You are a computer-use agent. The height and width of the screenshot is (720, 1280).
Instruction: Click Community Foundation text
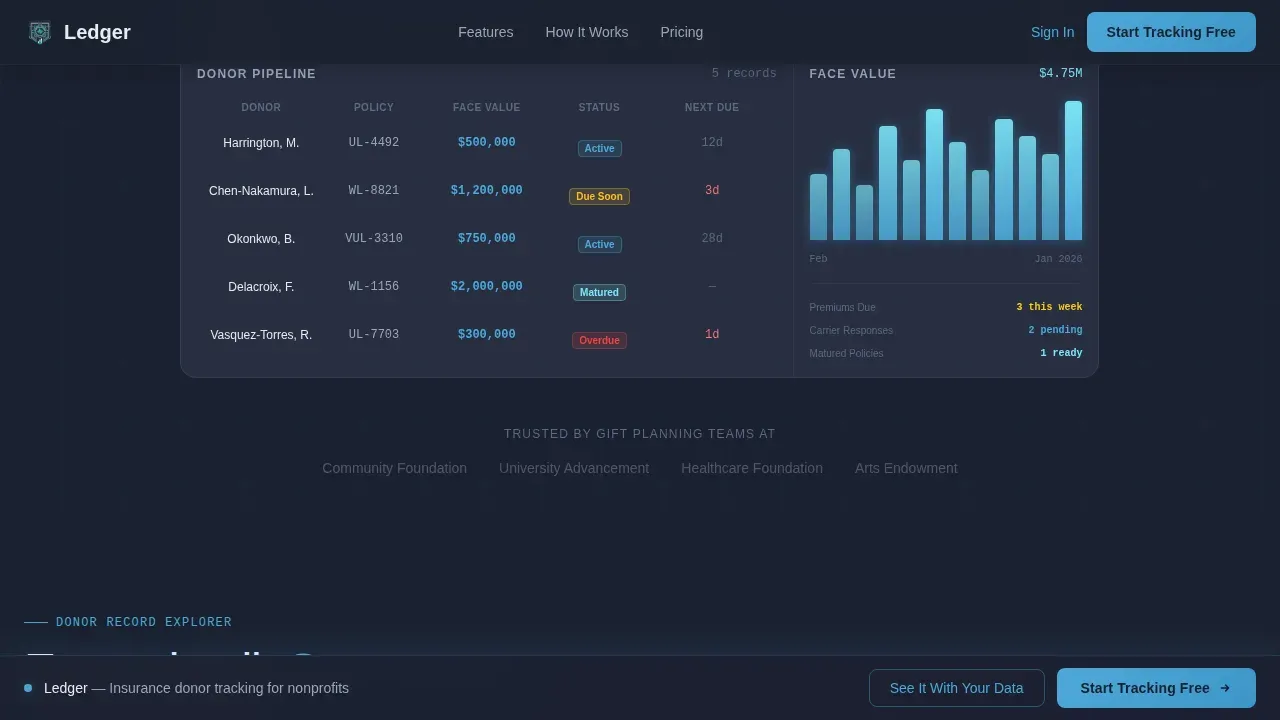coord(394,468)
